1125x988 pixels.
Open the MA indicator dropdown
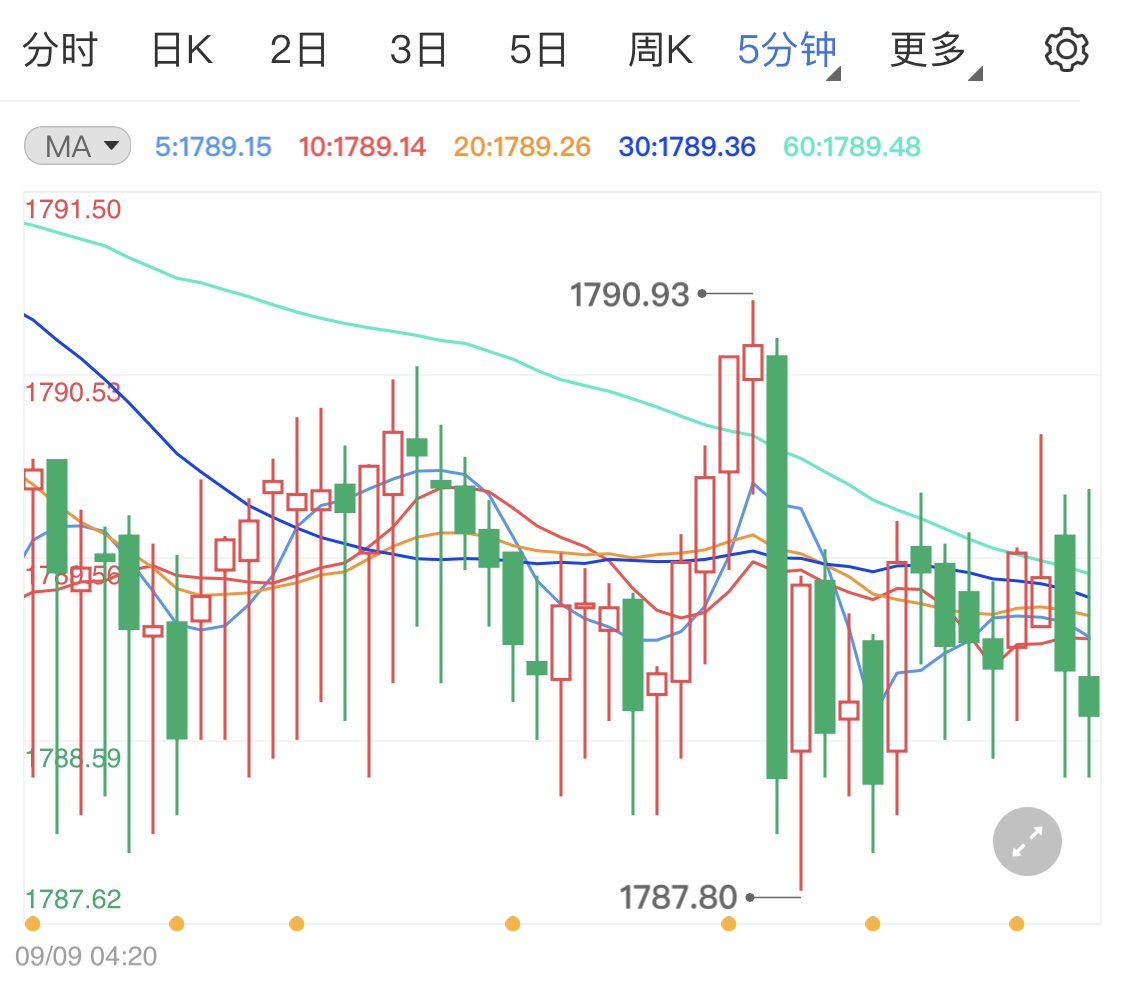pos(77,146)
